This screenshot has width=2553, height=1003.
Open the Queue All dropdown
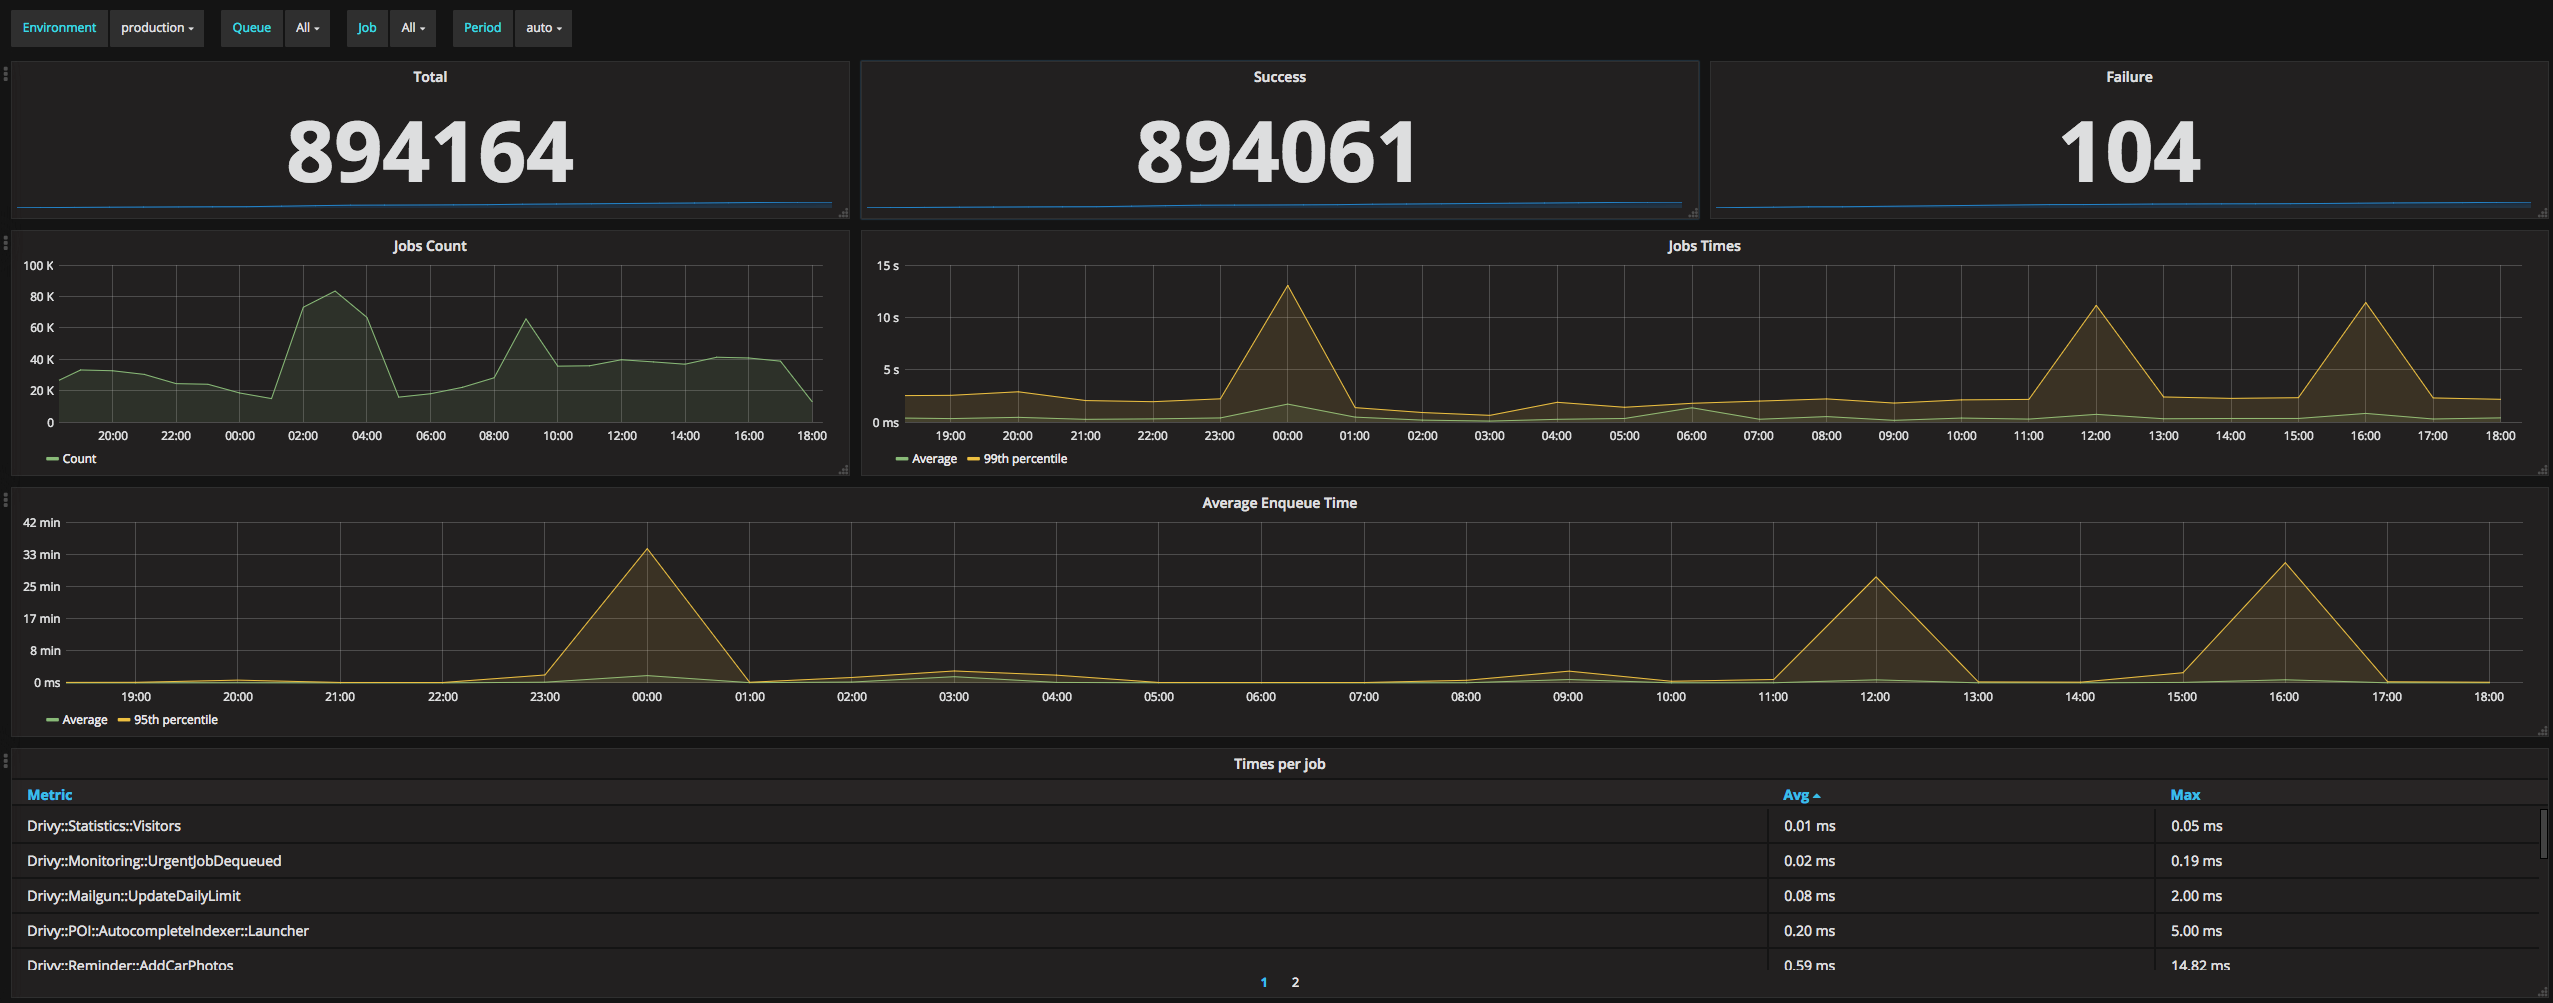(x=307, y=28)
